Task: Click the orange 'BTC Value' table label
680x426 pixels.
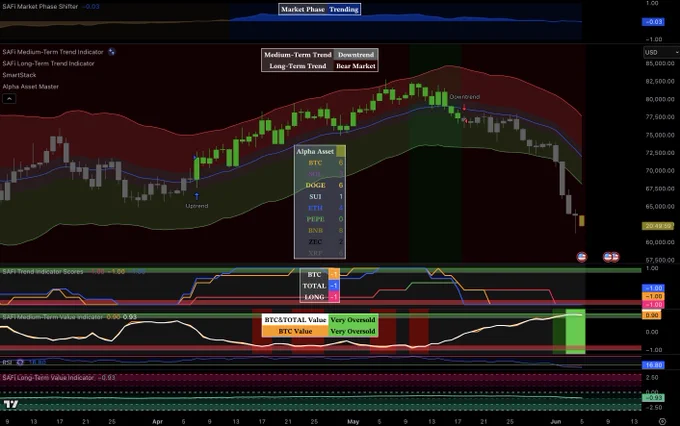Action: pos(295,331)
